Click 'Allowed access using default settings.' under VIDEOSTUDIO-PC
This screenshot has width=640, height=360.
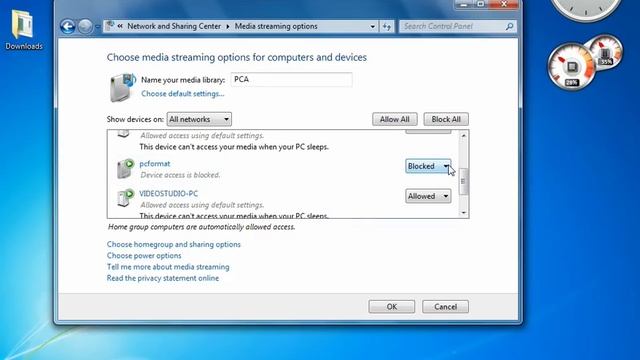point(202,205)
